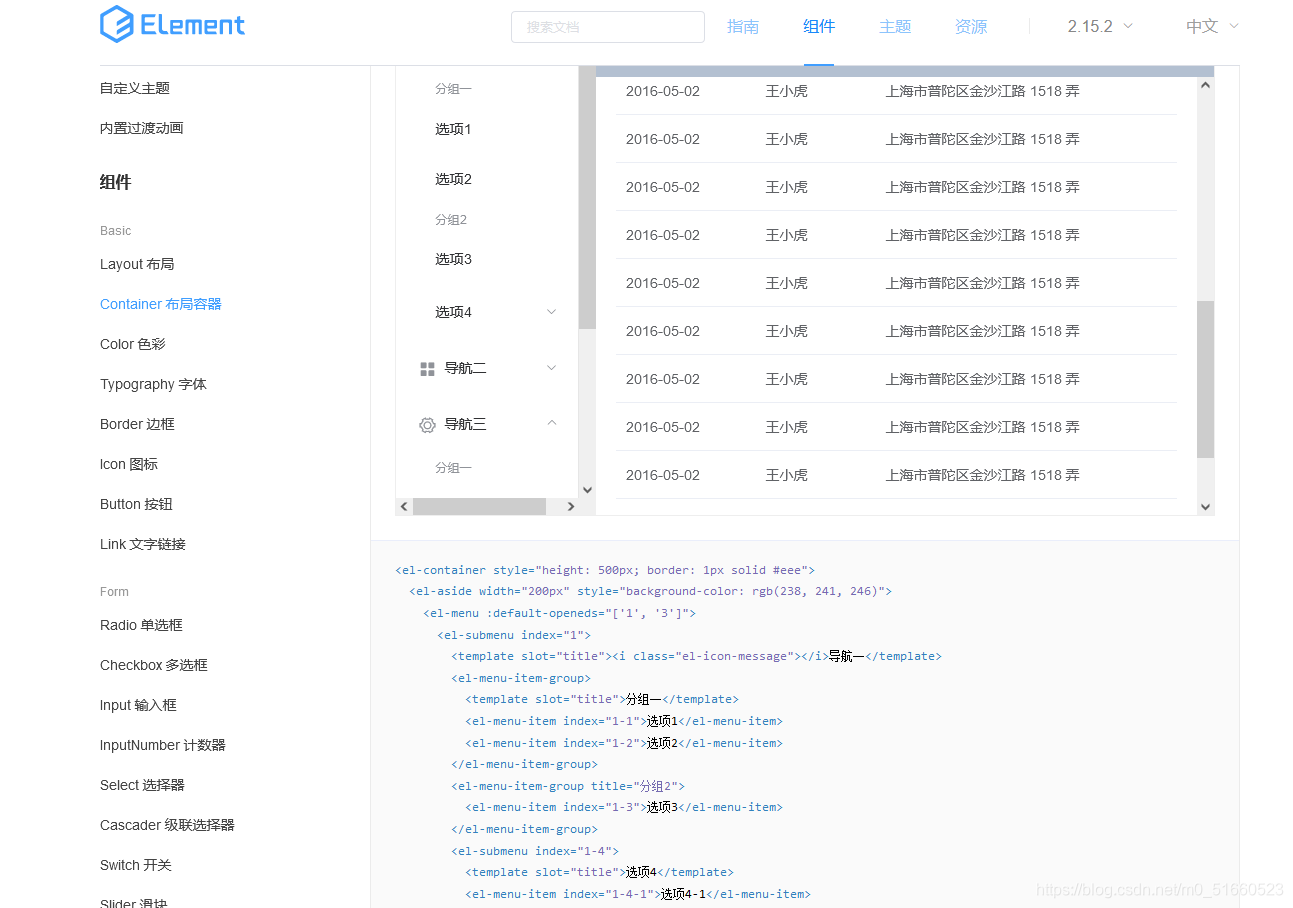Click the 导航二 grid menu icon
Viewport: 1293px width, 908px height.
(x=427, y=369)
